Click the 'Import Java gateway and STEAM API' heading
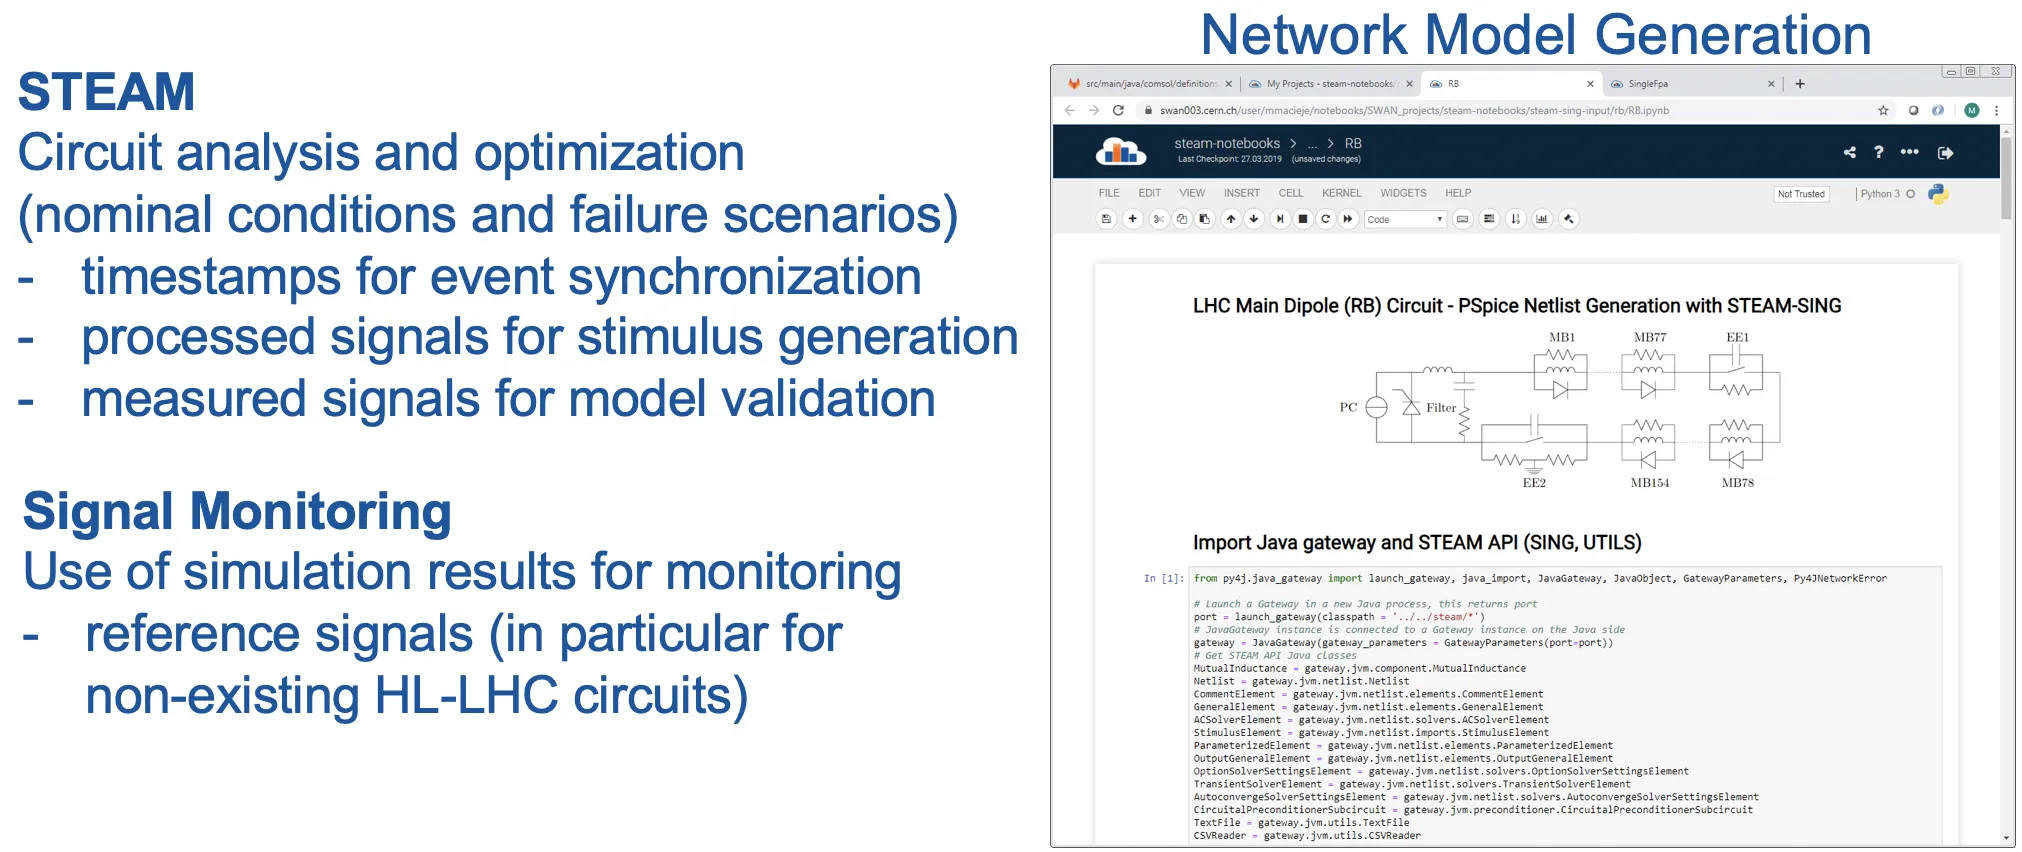Screen dimensions: 2022x852 click(x=1417, y=542)
